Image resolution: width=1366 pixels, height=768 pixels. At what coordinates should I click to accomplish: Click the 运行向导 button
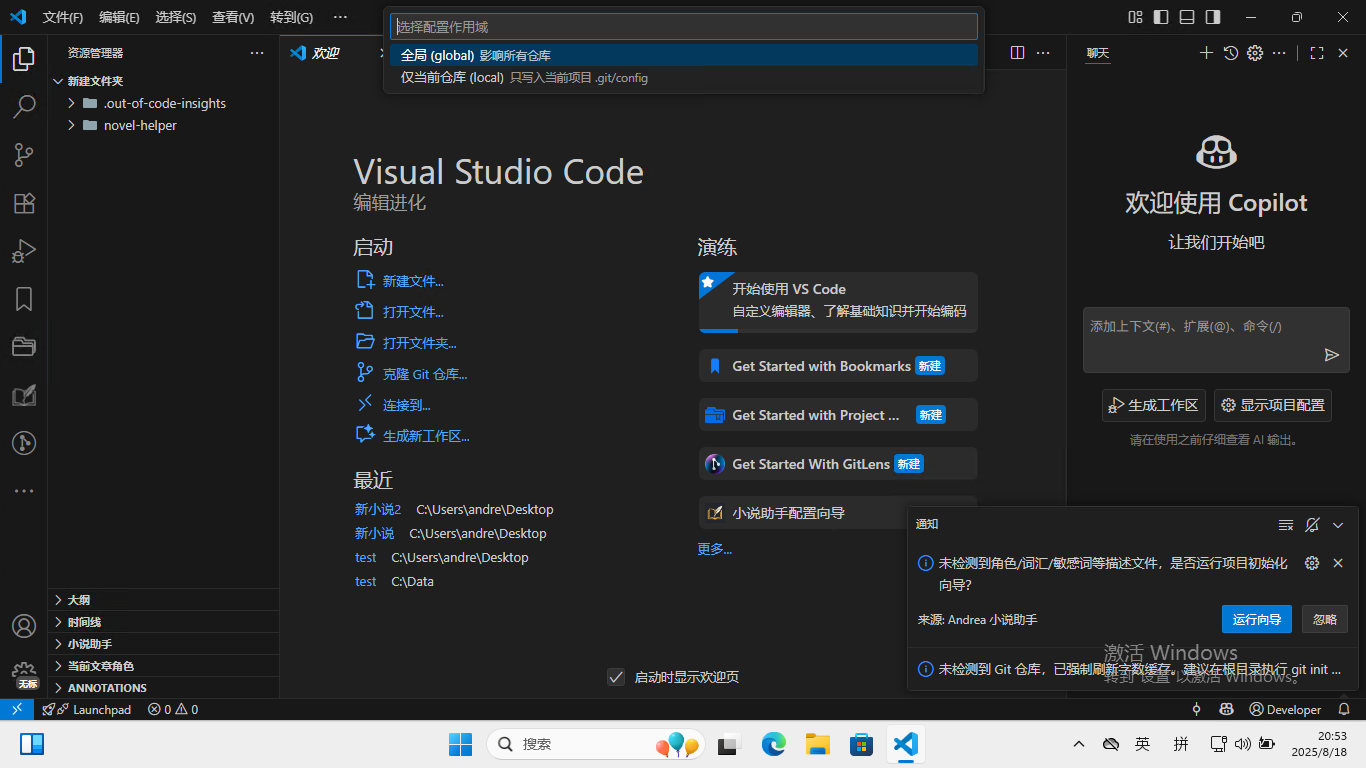1256,619
